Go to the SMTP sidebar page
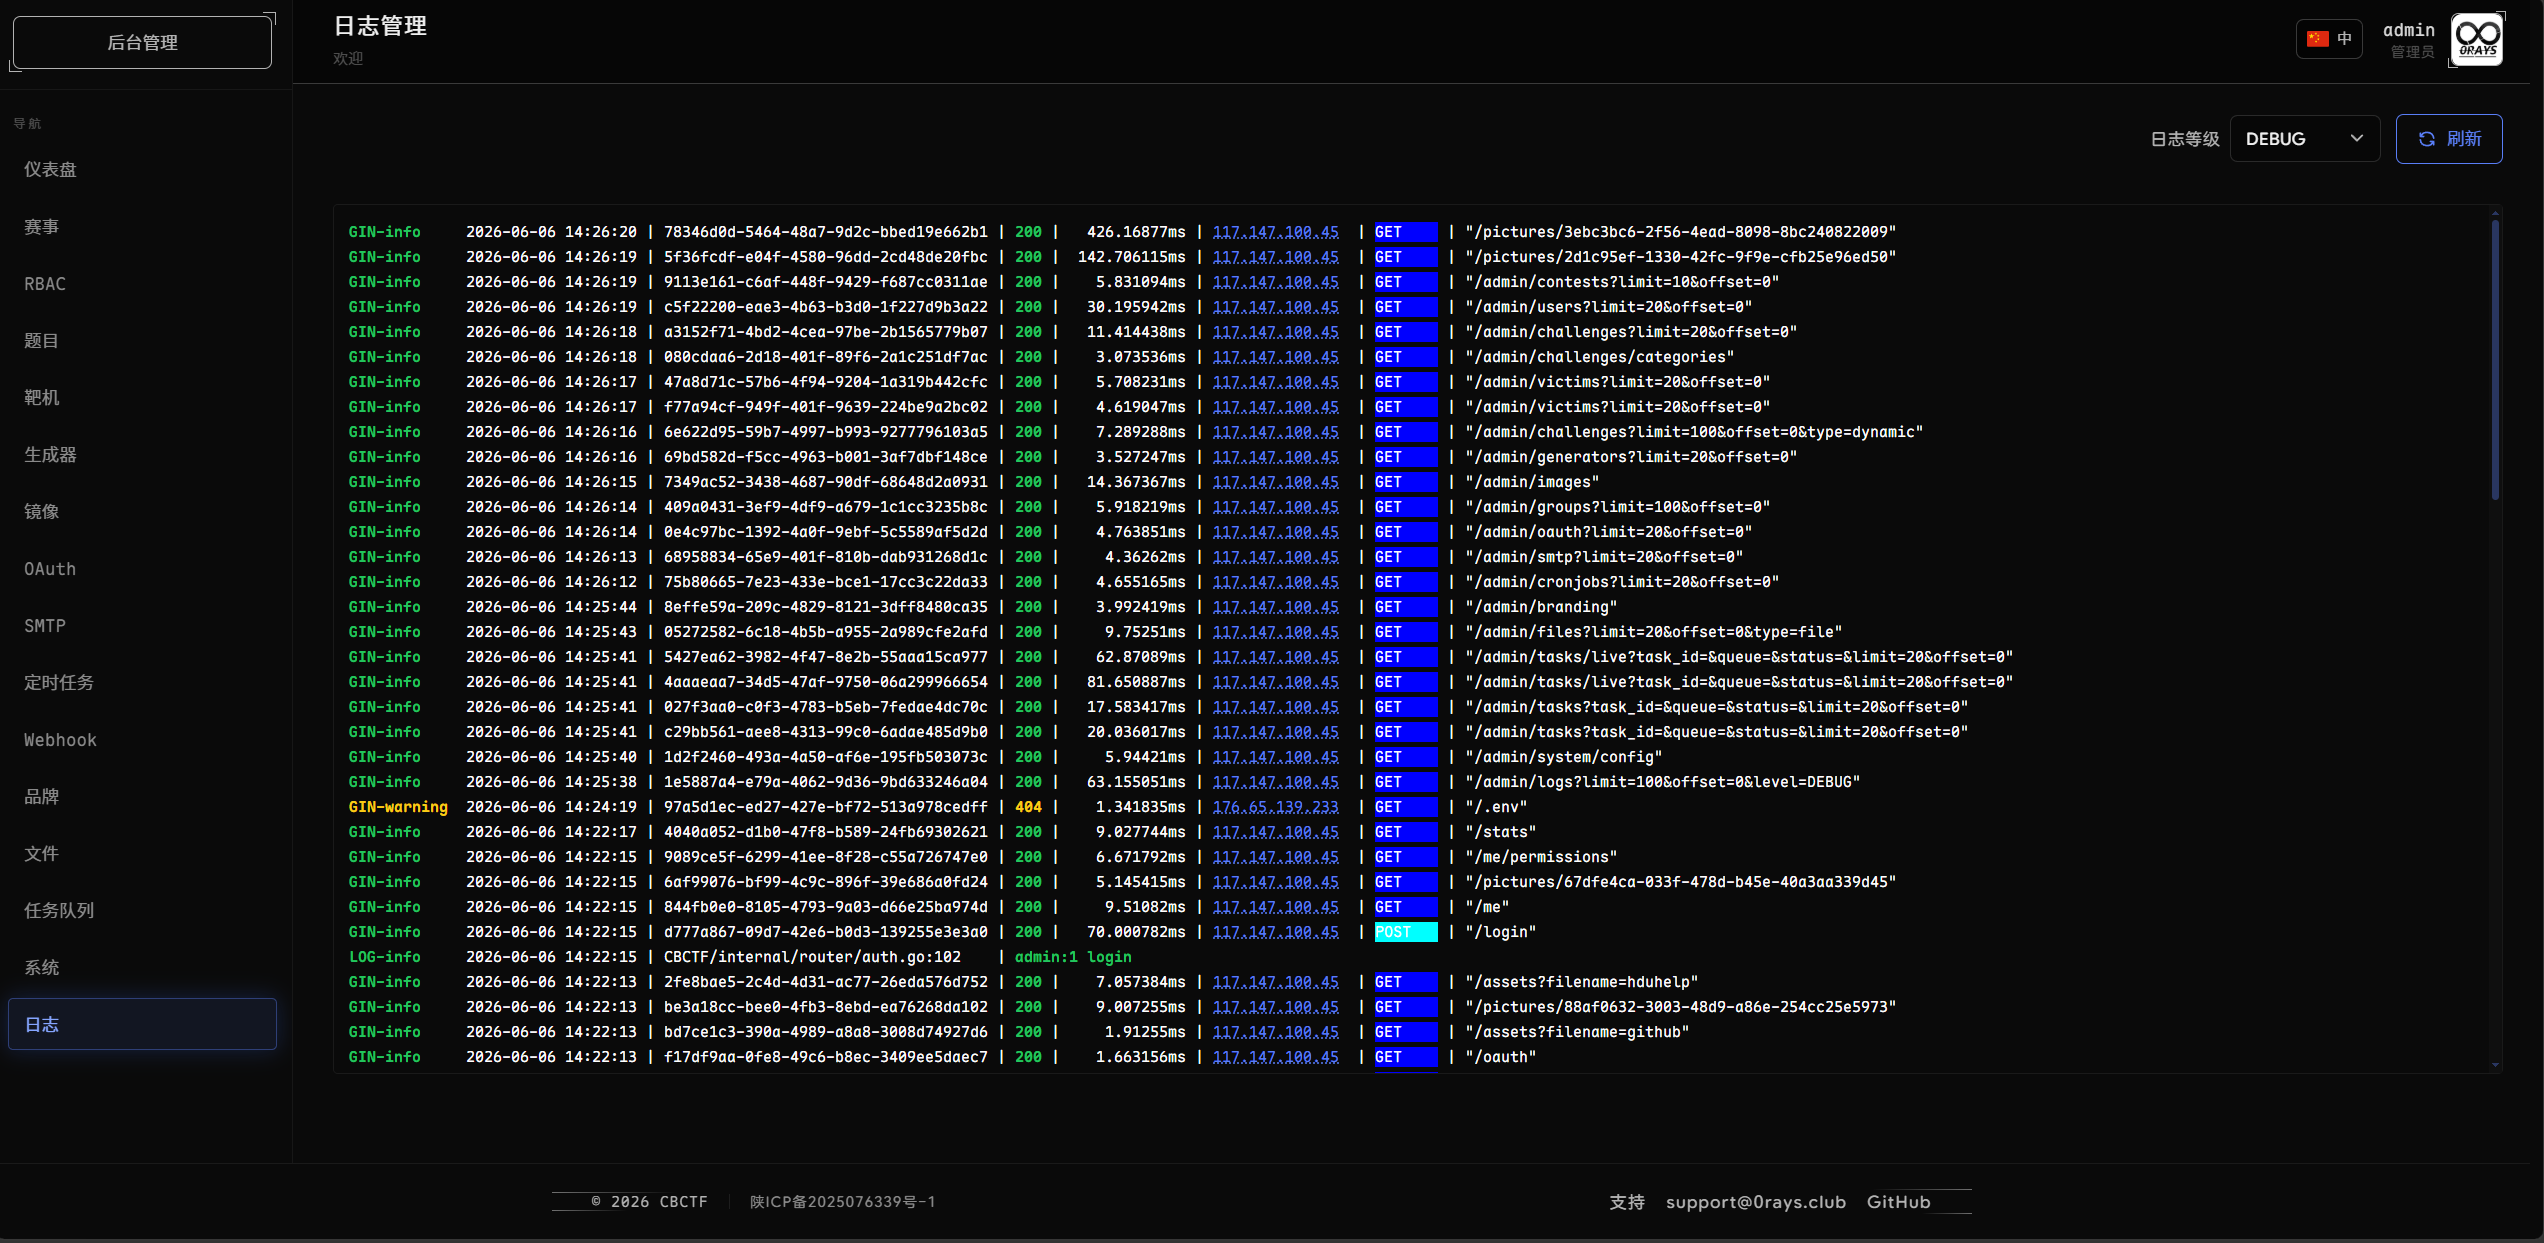Viewport: 2544px width, 1243px height. 142,626
